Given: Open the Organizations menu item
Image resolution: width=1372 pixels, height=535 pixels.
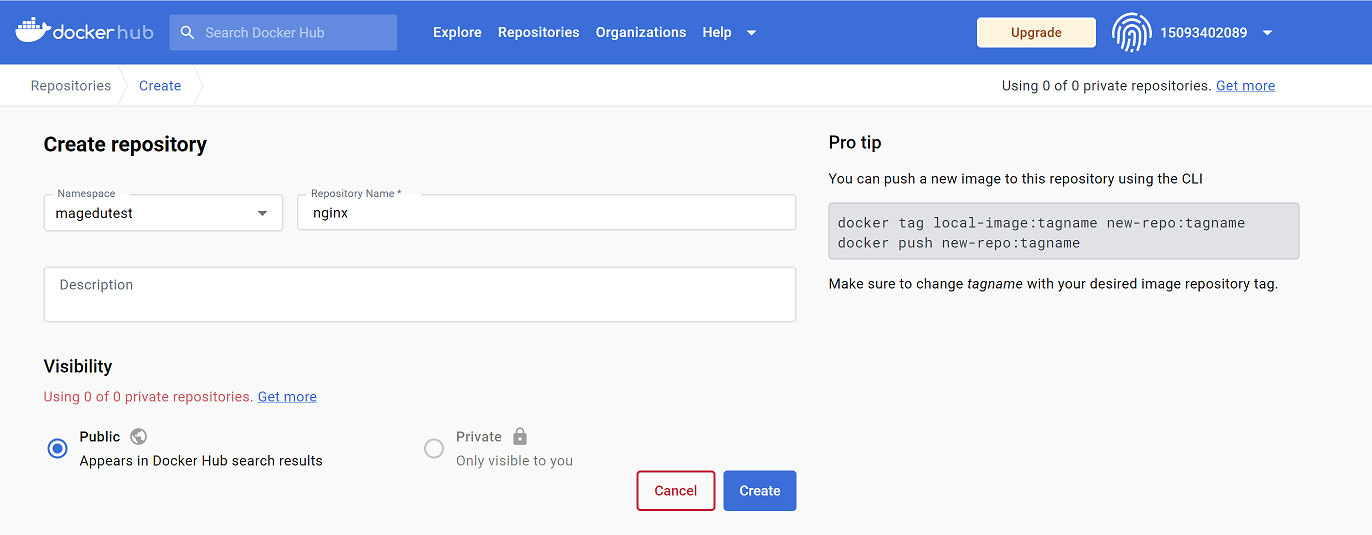Looking at the screenshot, I should (640, 32).
